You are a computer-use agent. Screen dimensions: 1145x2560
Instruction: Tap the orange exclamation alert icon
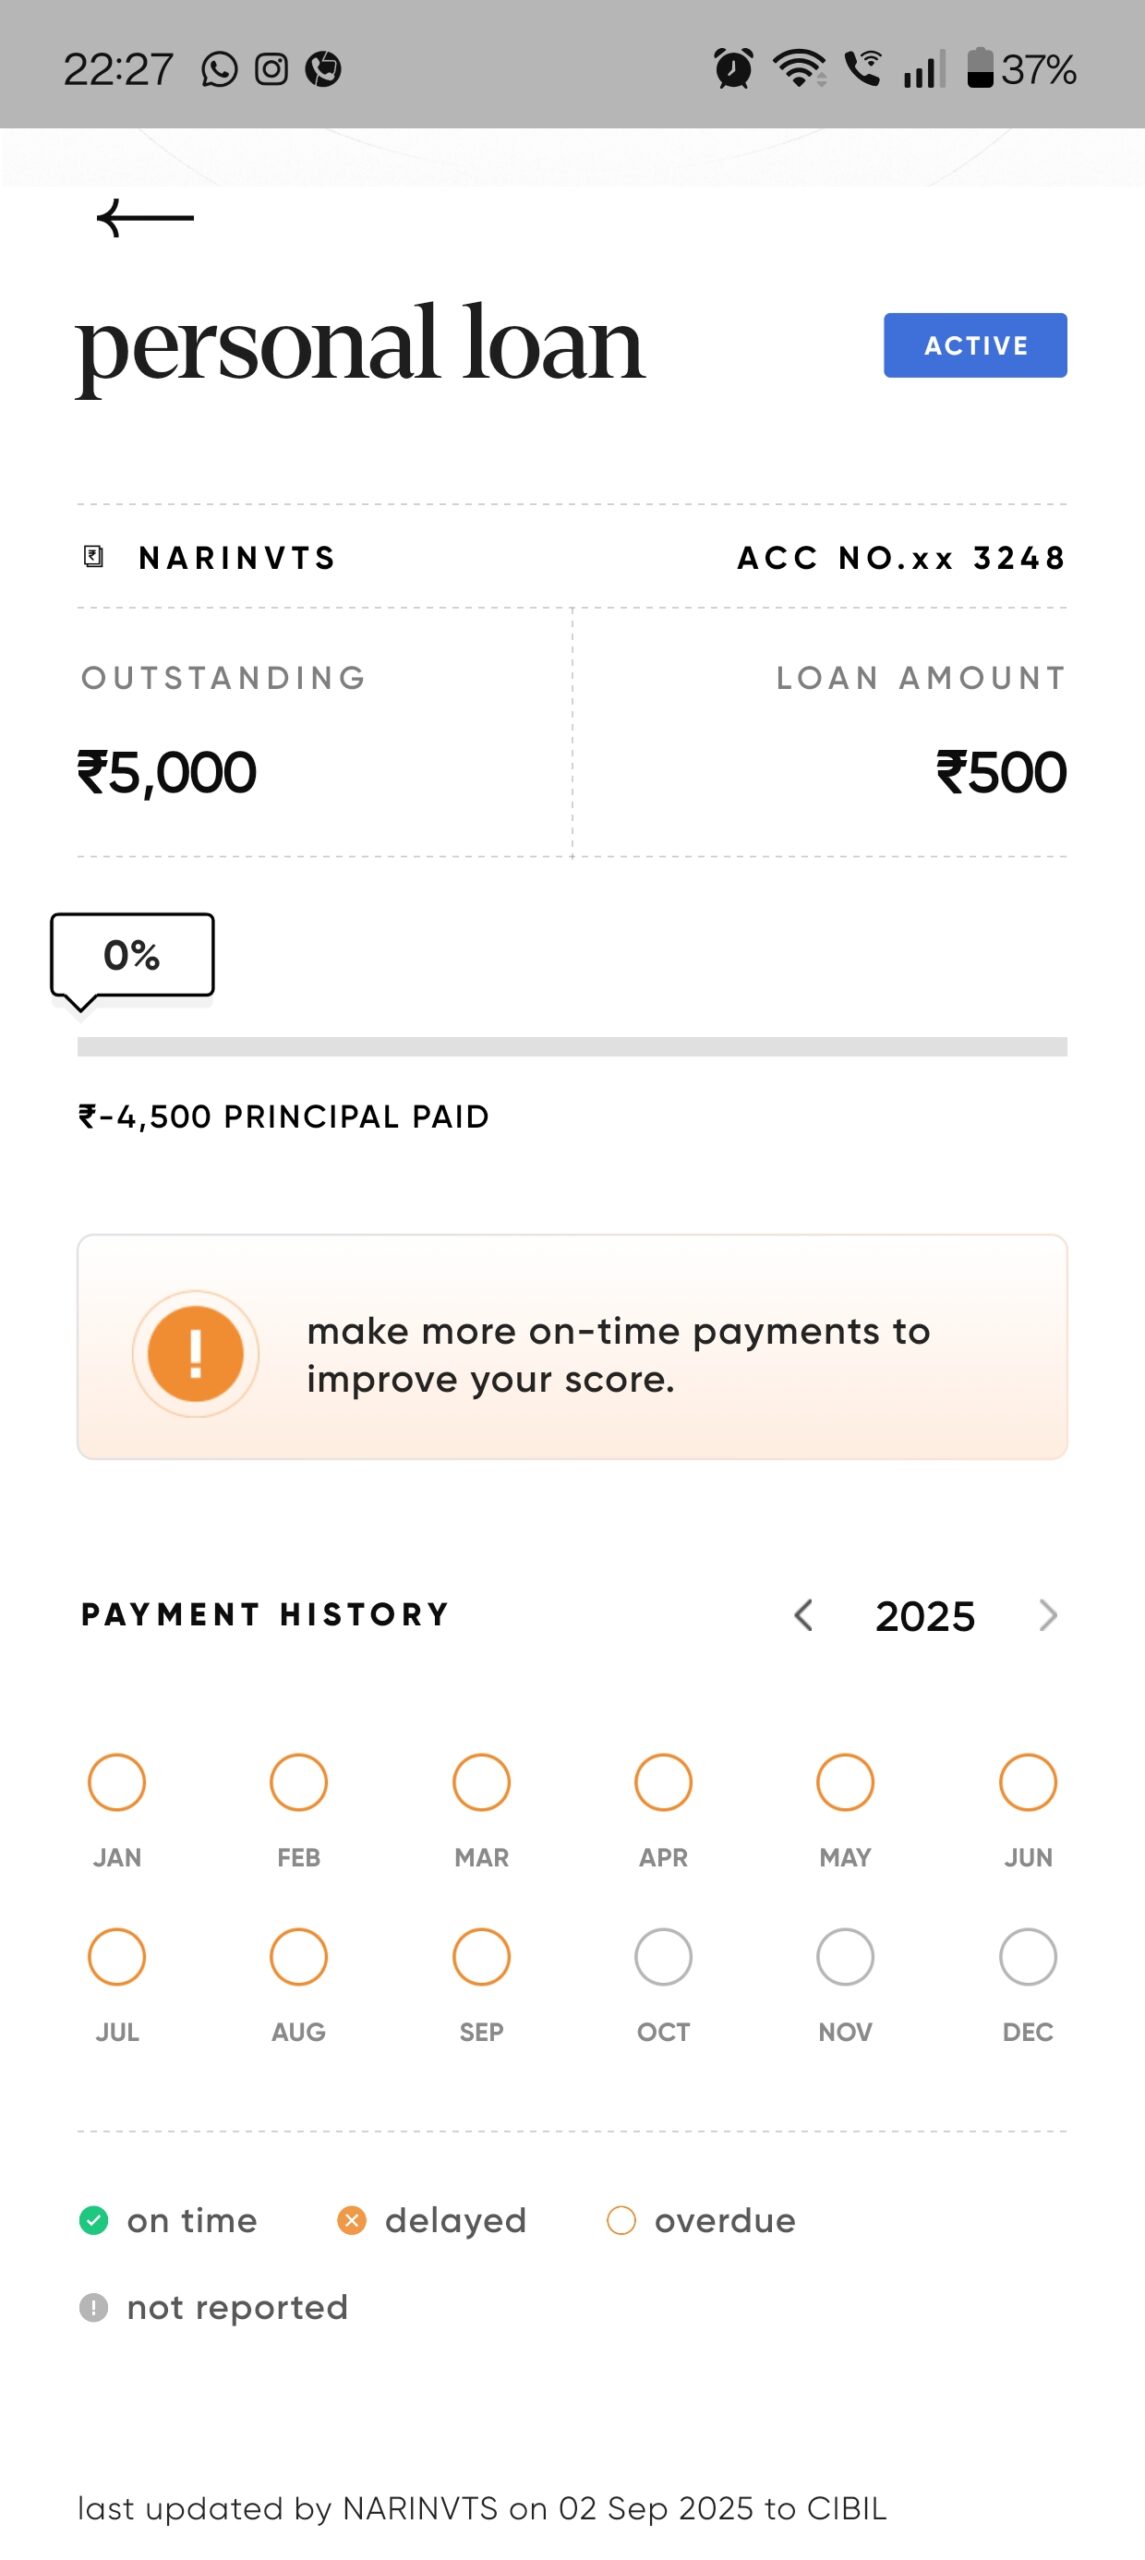click(x=196, y=1353)
